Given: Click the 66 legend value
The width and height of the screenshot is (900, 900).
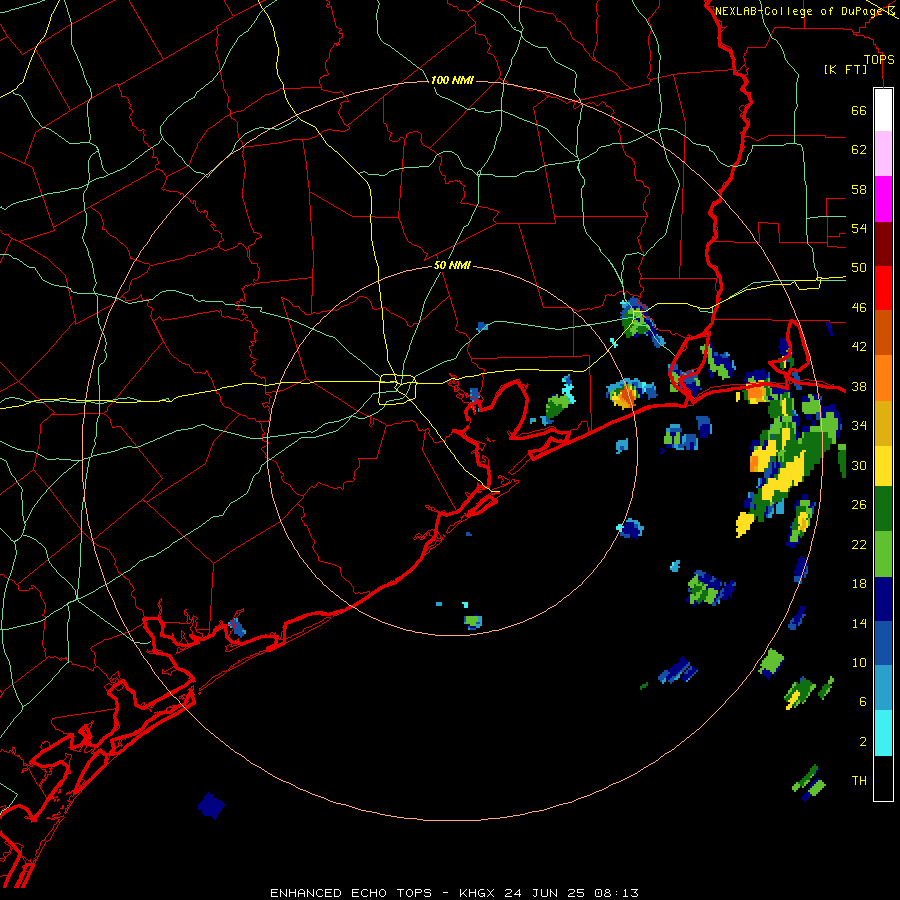Looking at the screenshot, I should point(859,111).
